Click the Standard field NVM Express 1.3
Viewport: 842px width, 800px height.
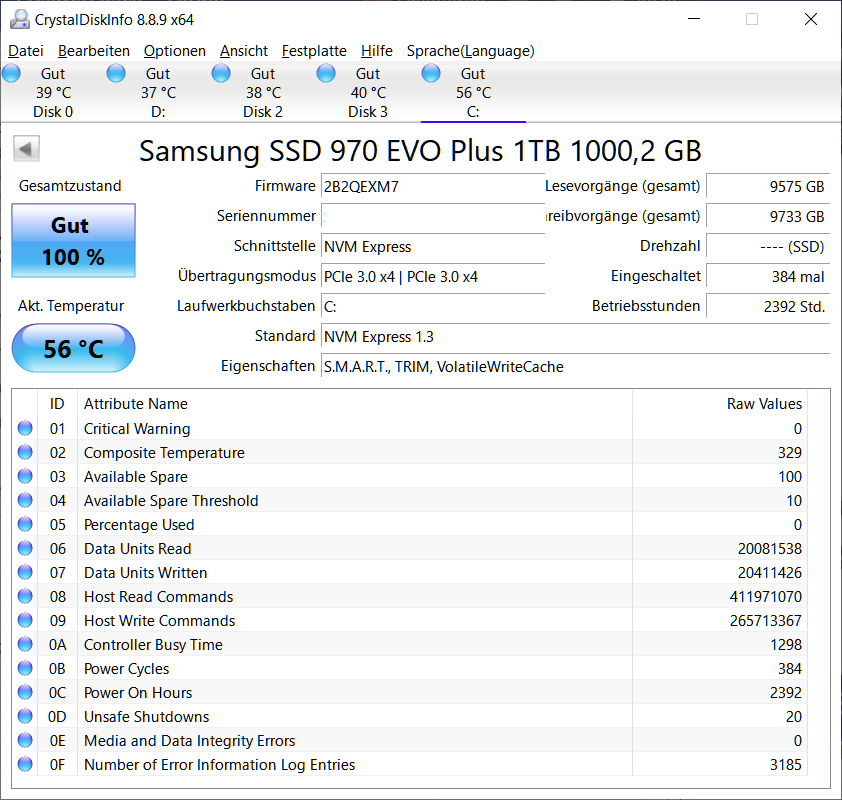tap(576, 337)
